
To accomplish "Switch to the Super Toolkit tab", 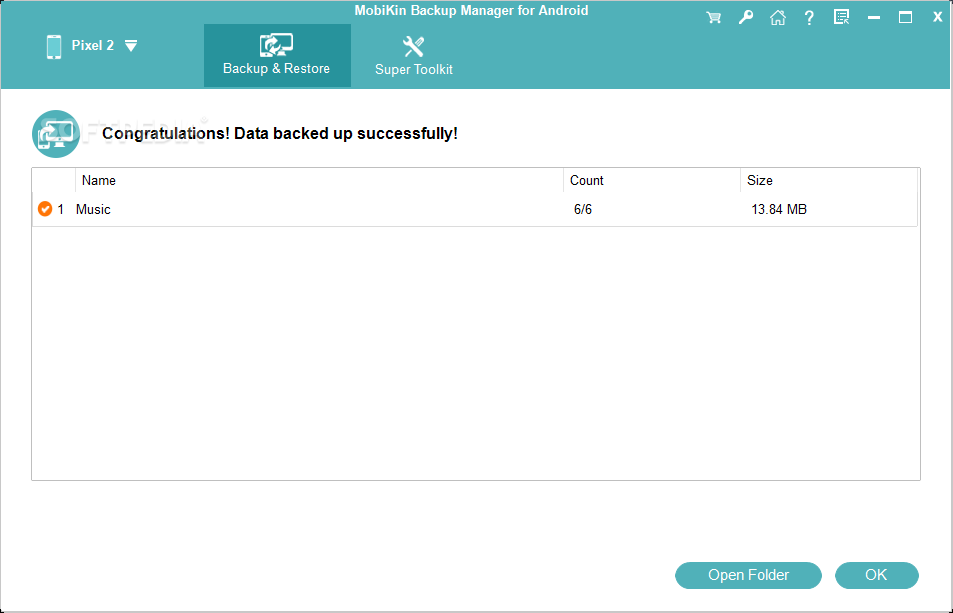I will coord(414,55).
